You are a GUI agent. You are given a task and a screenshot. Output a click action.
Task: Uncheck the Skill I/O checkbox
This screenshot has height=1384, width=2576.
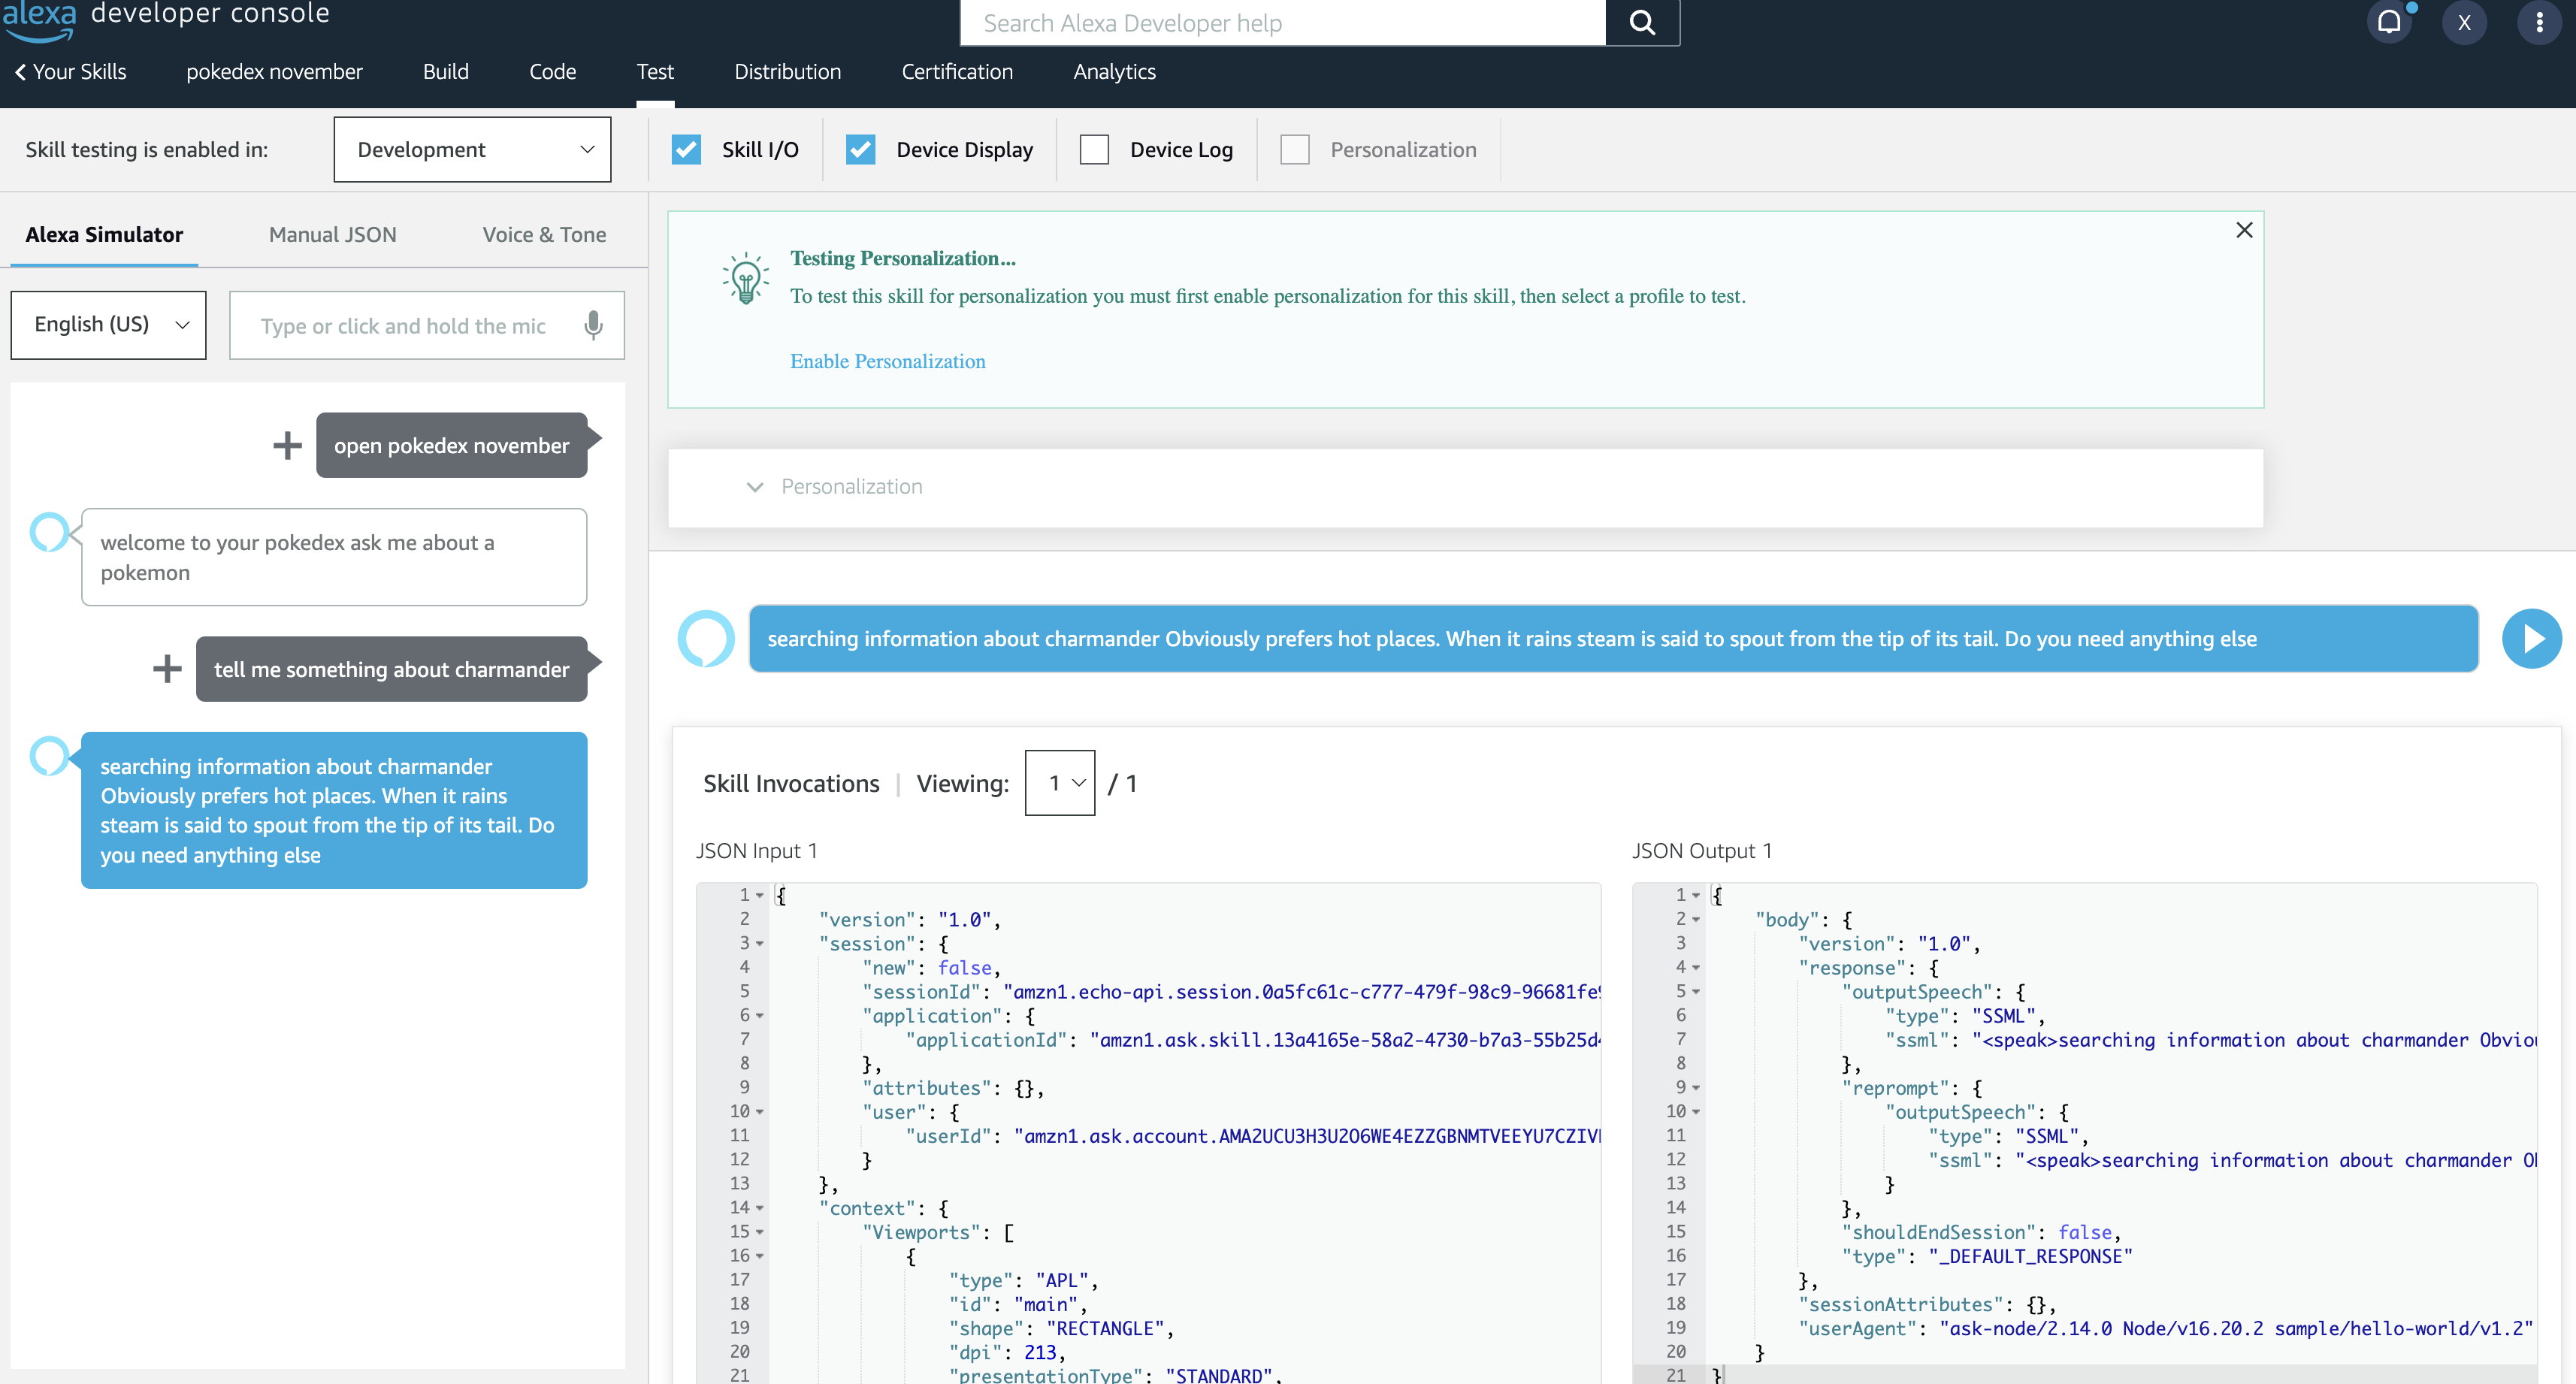pos(686,150)
